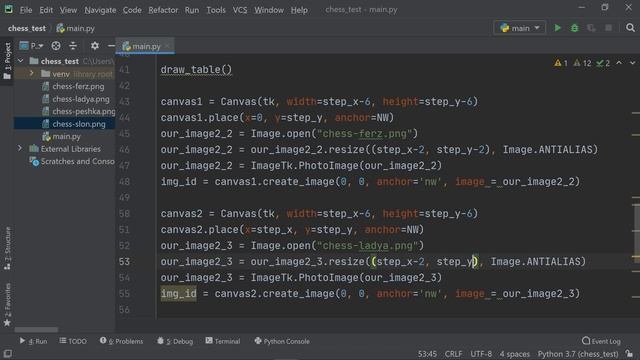
Task: Select the main.py editor tab
Action: pyautogui.click(x=145, y=46)
